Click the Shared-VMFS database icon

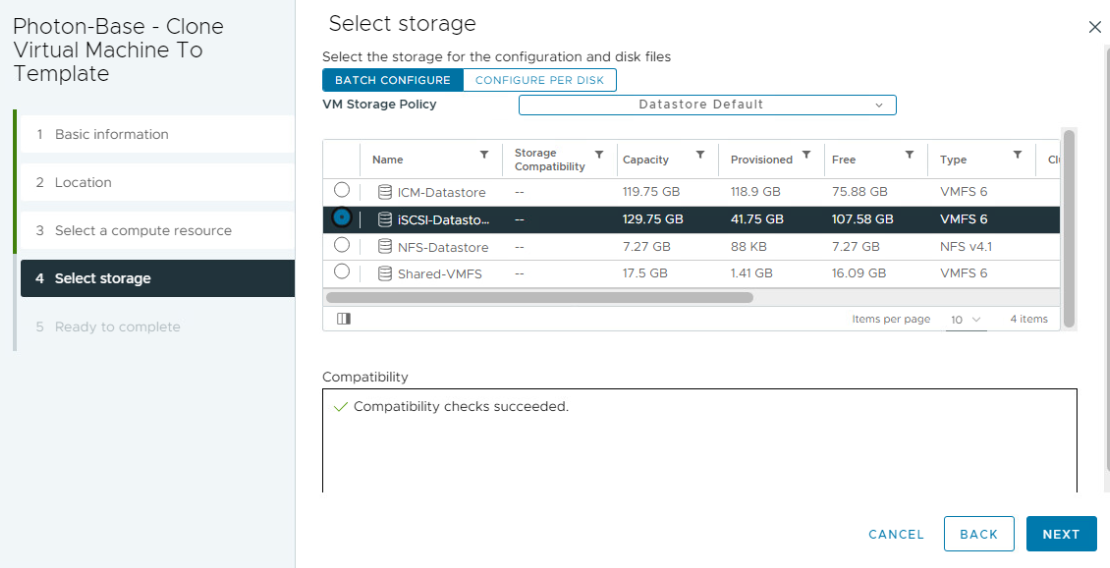point(385,273)
